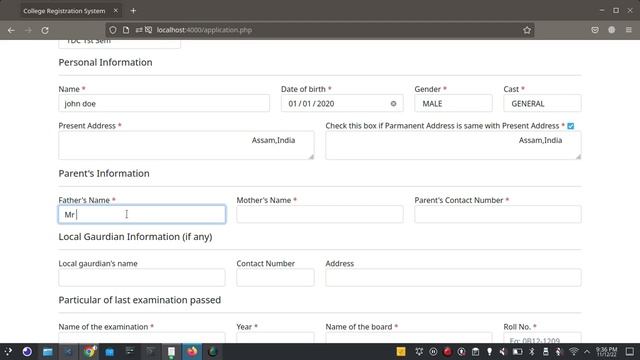Image resolution: width=640 pixels, height=360 pixels.
Task: Click the Permanent Address text area
Action: click(x=453, y=145)
